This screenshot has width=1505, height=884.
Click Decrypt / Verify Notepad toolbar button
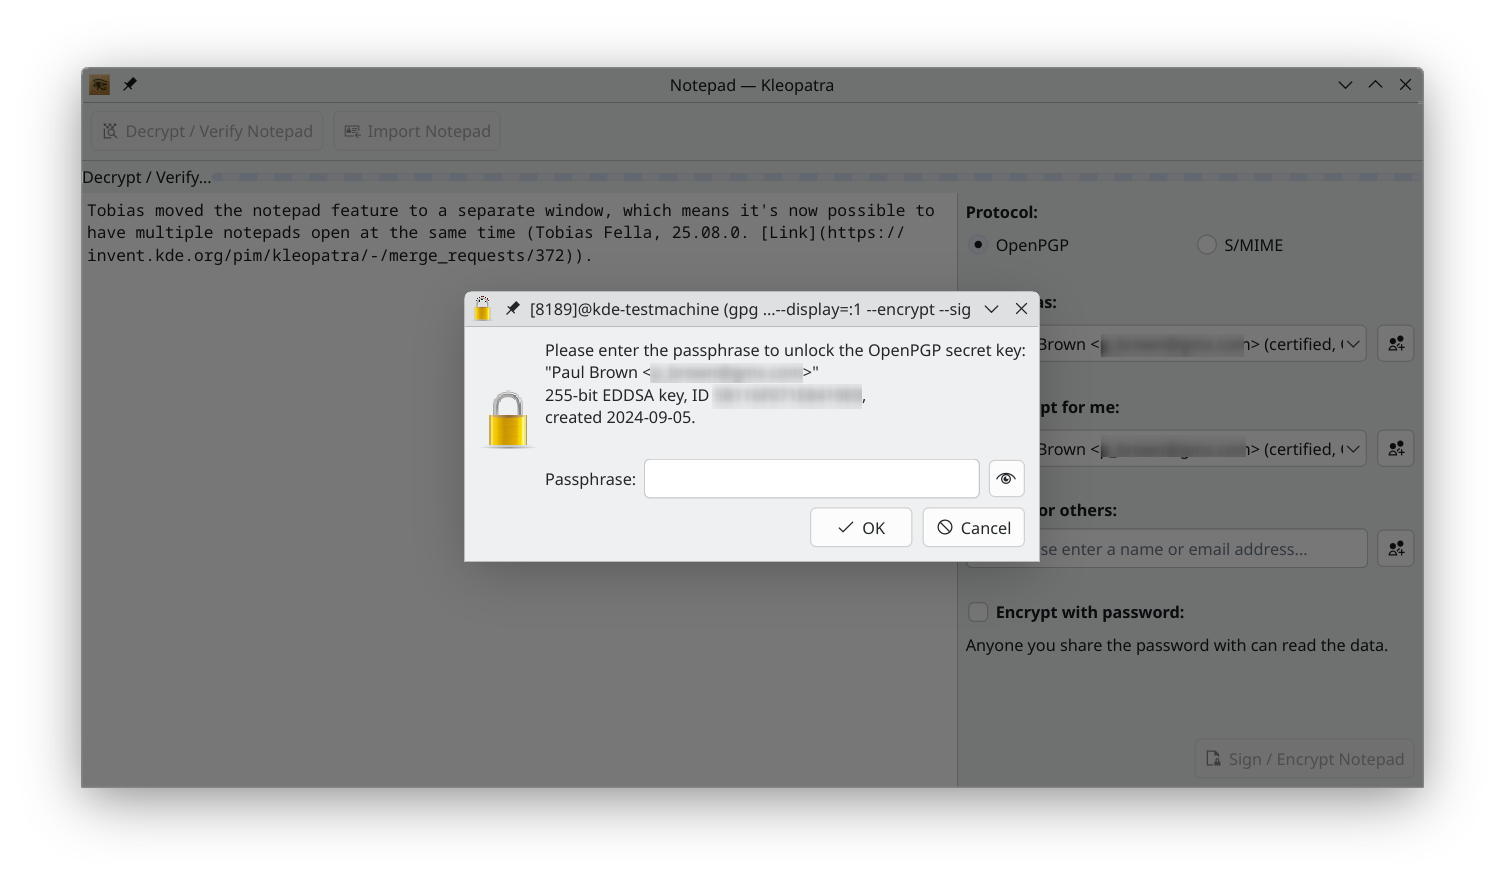click(x=207, y=131)
